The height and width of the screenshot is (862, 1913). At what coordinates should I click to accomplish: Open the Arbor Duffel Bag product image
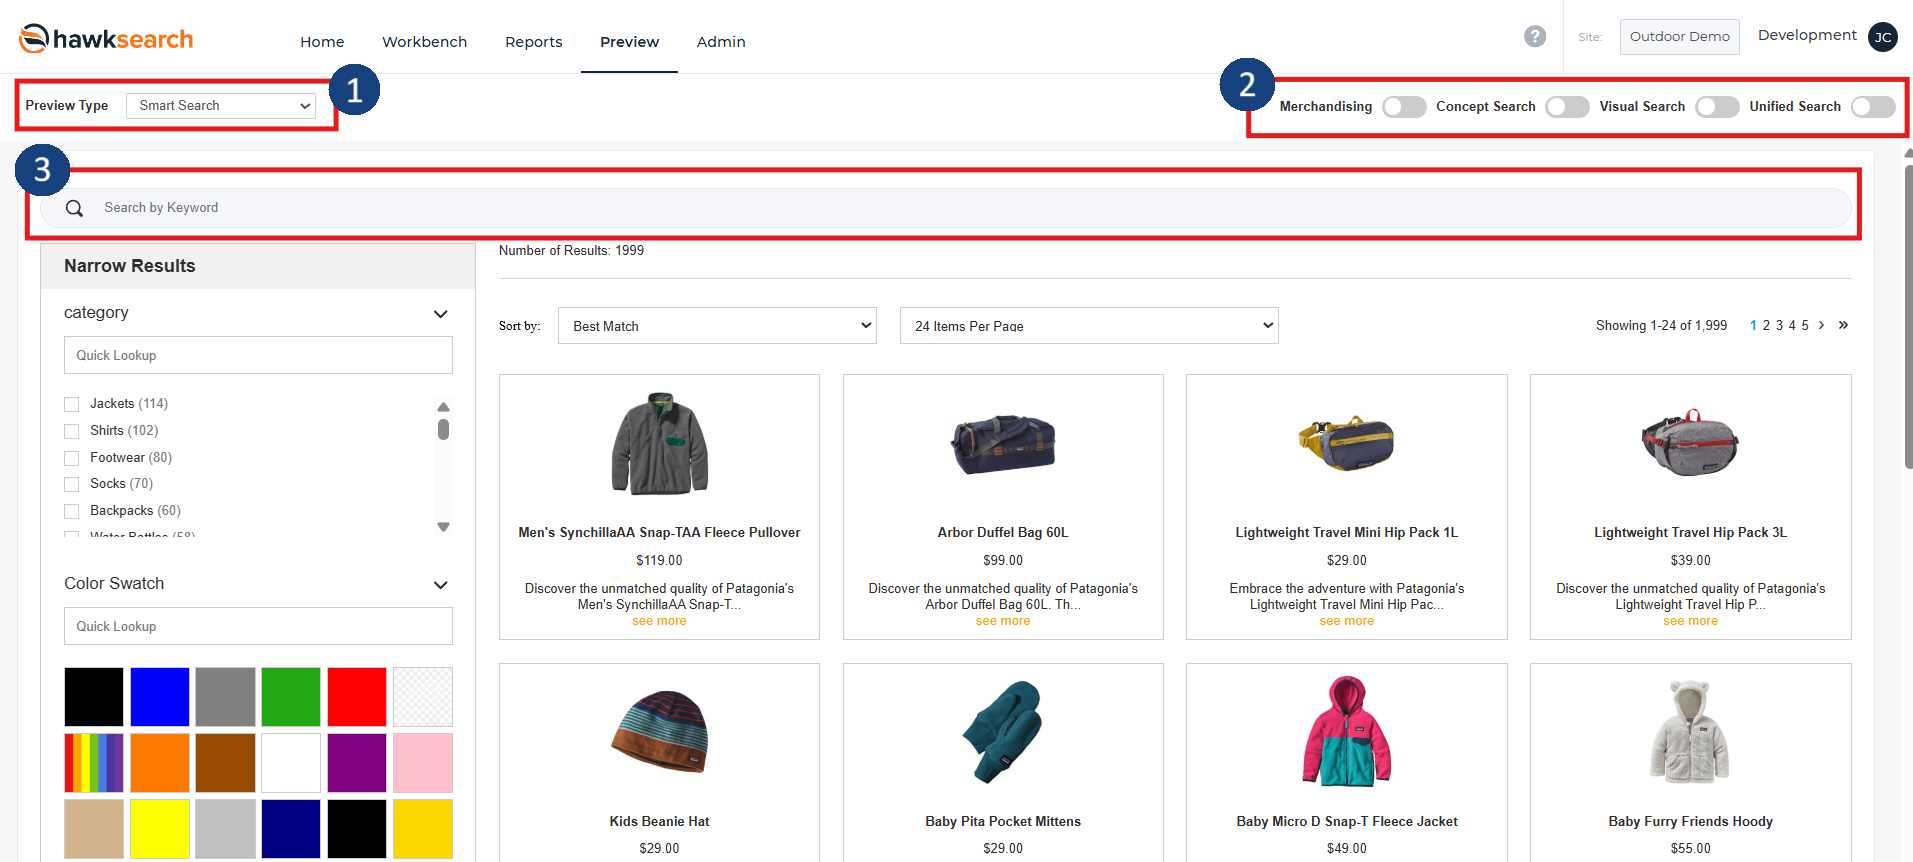[x=1003, y=444]
